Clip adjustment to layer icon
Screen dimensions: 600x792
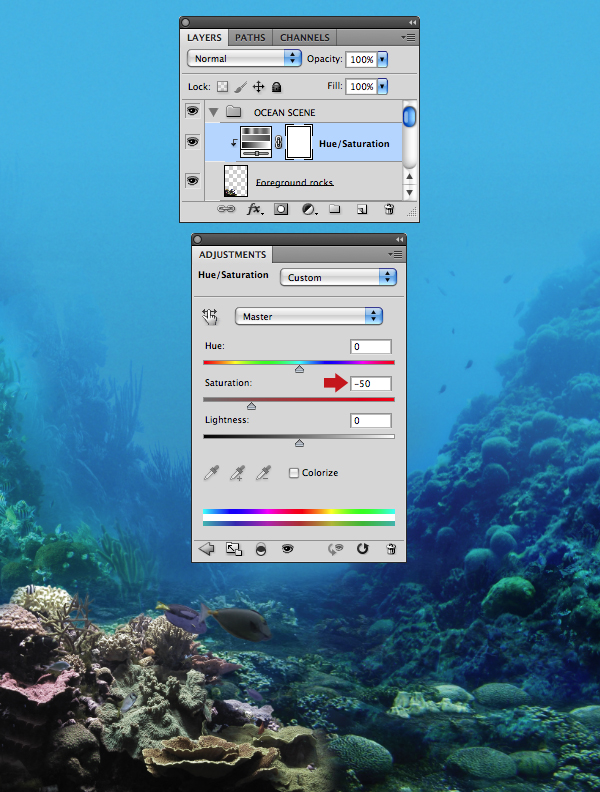coord(261,550)
